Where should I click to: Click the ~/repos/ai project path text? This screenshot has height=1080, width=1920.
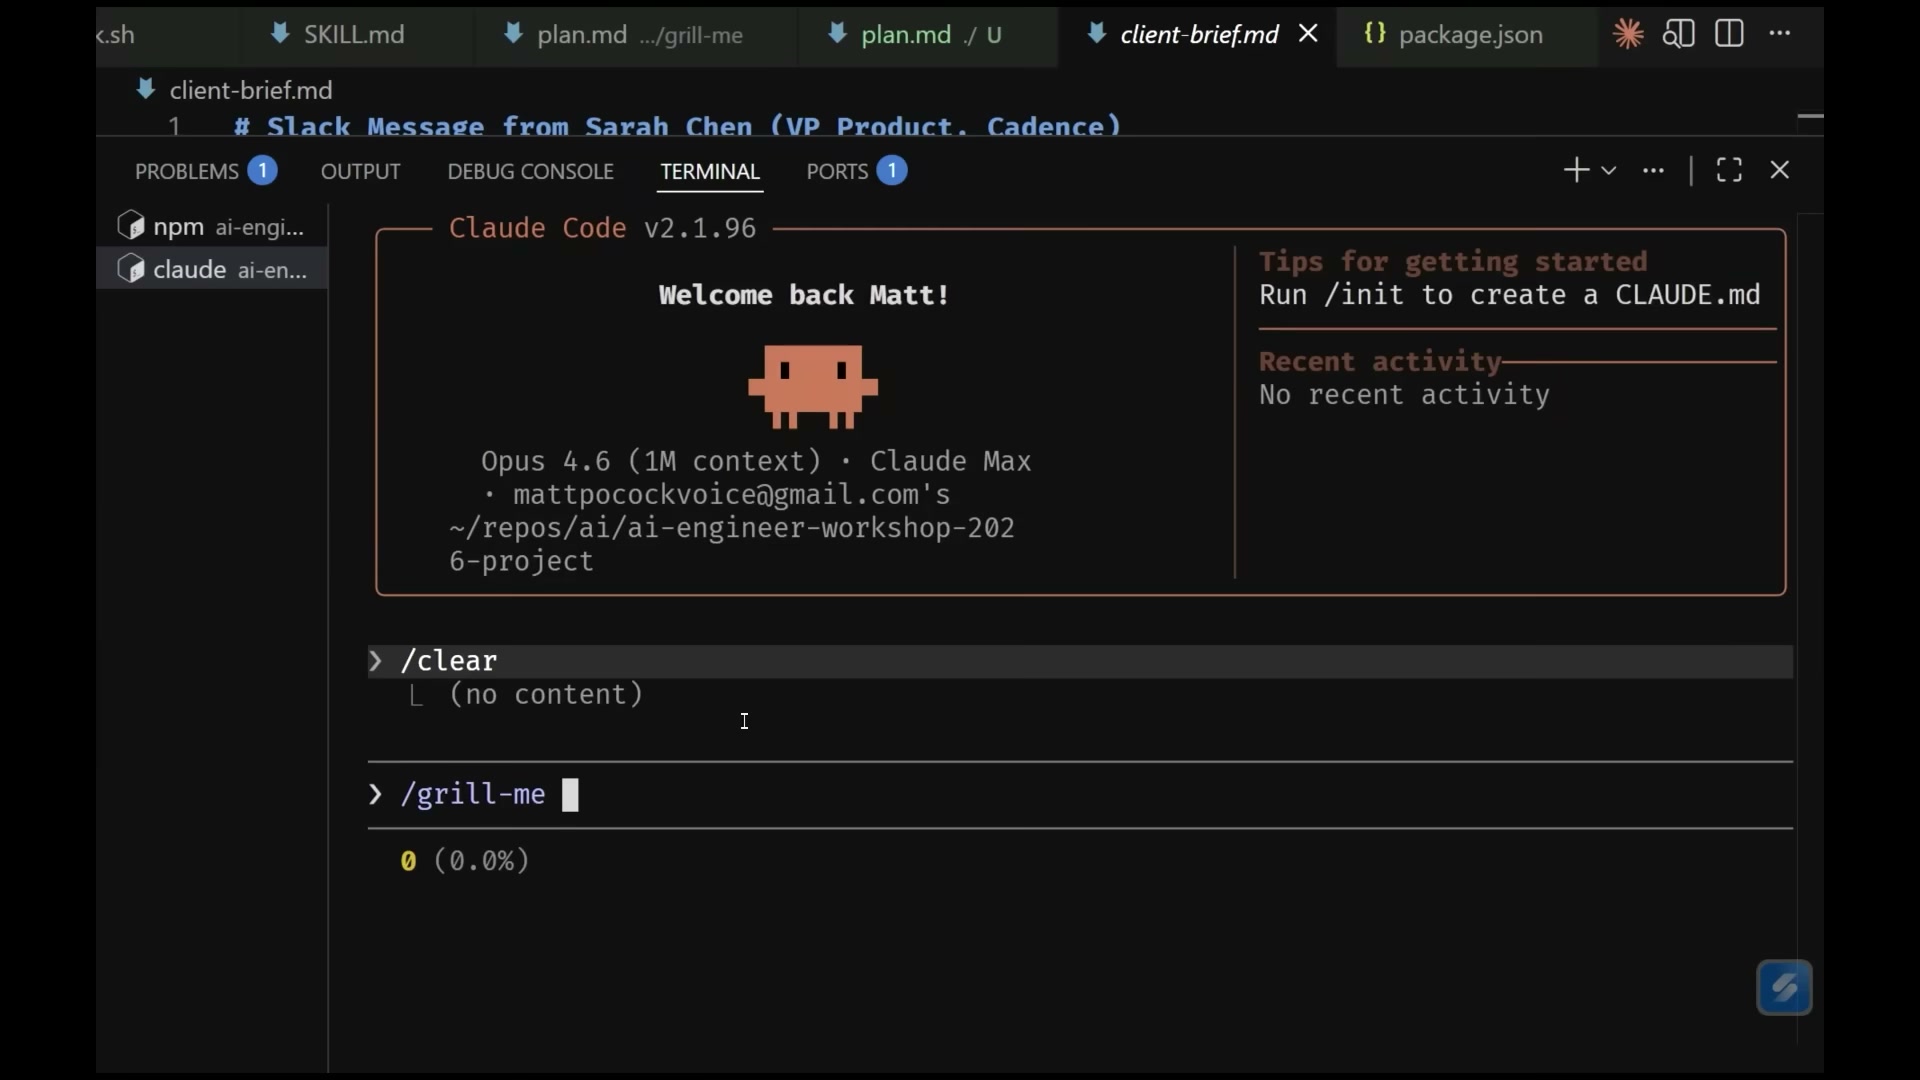pos(732,545)
